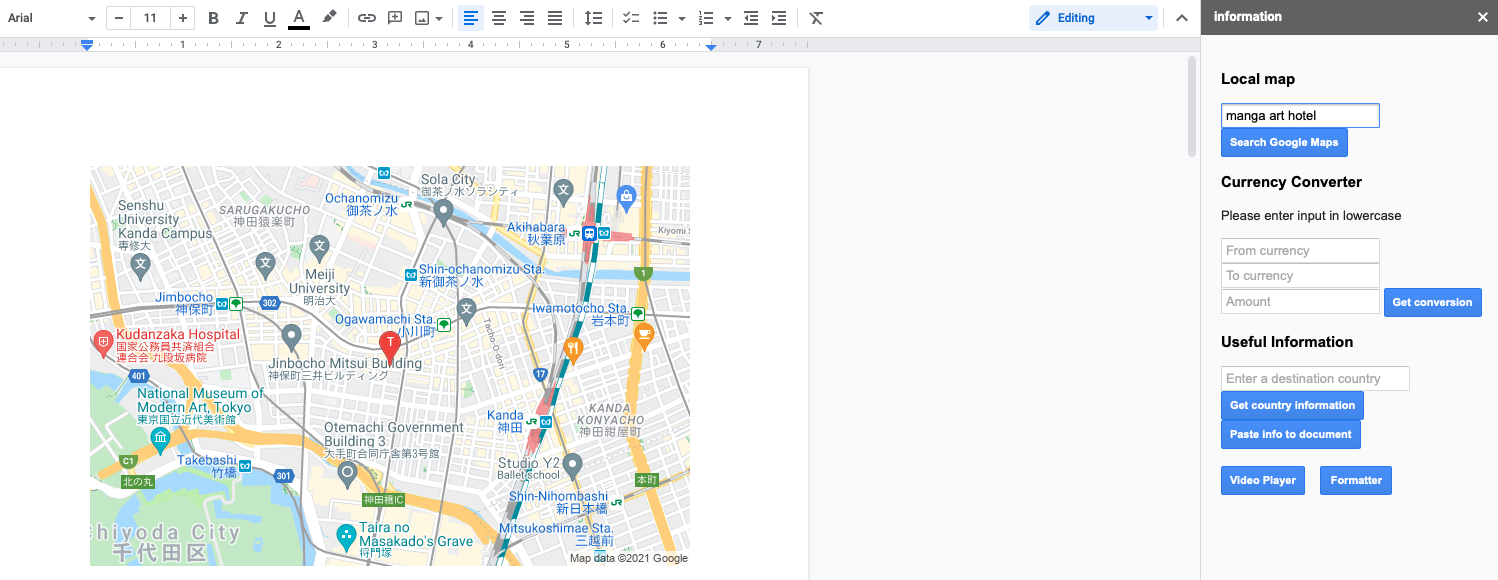1498x580 pixels.
Task: Click the embedded Tokyo map image
Action: [x=390, y=366]
